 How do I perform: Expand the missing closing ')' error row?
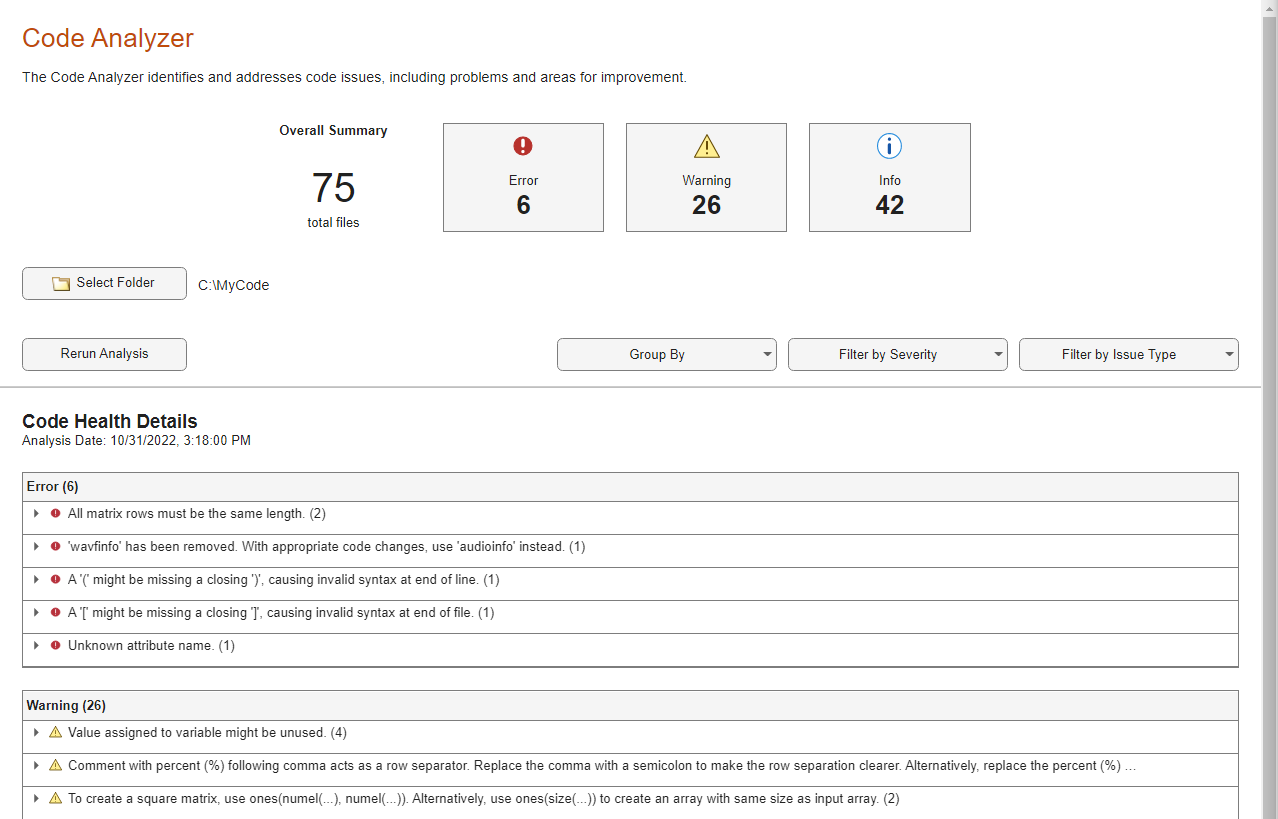point(37,580)
